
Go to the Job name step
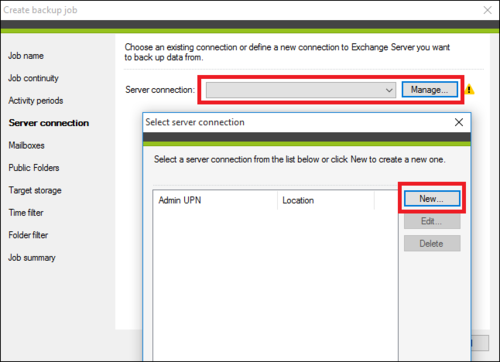point(26,56)
